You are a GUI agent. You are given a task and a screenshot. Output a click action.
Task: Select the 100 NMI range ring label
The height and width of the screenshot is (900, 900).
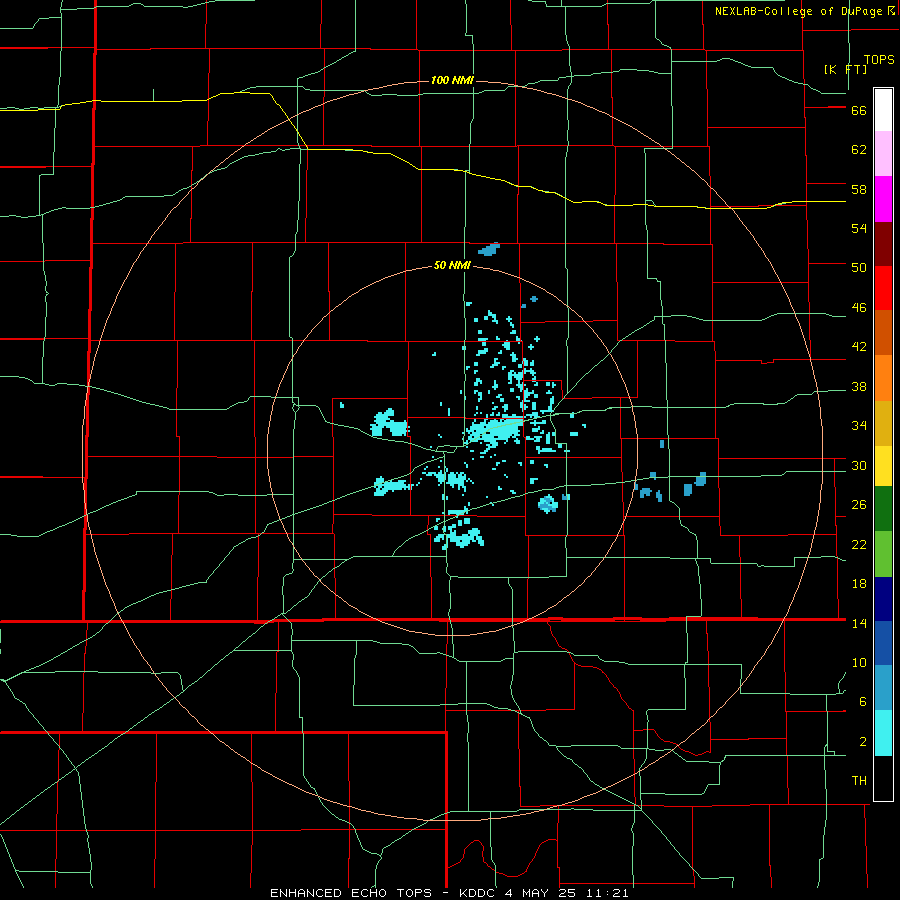[x=452, y=80]
